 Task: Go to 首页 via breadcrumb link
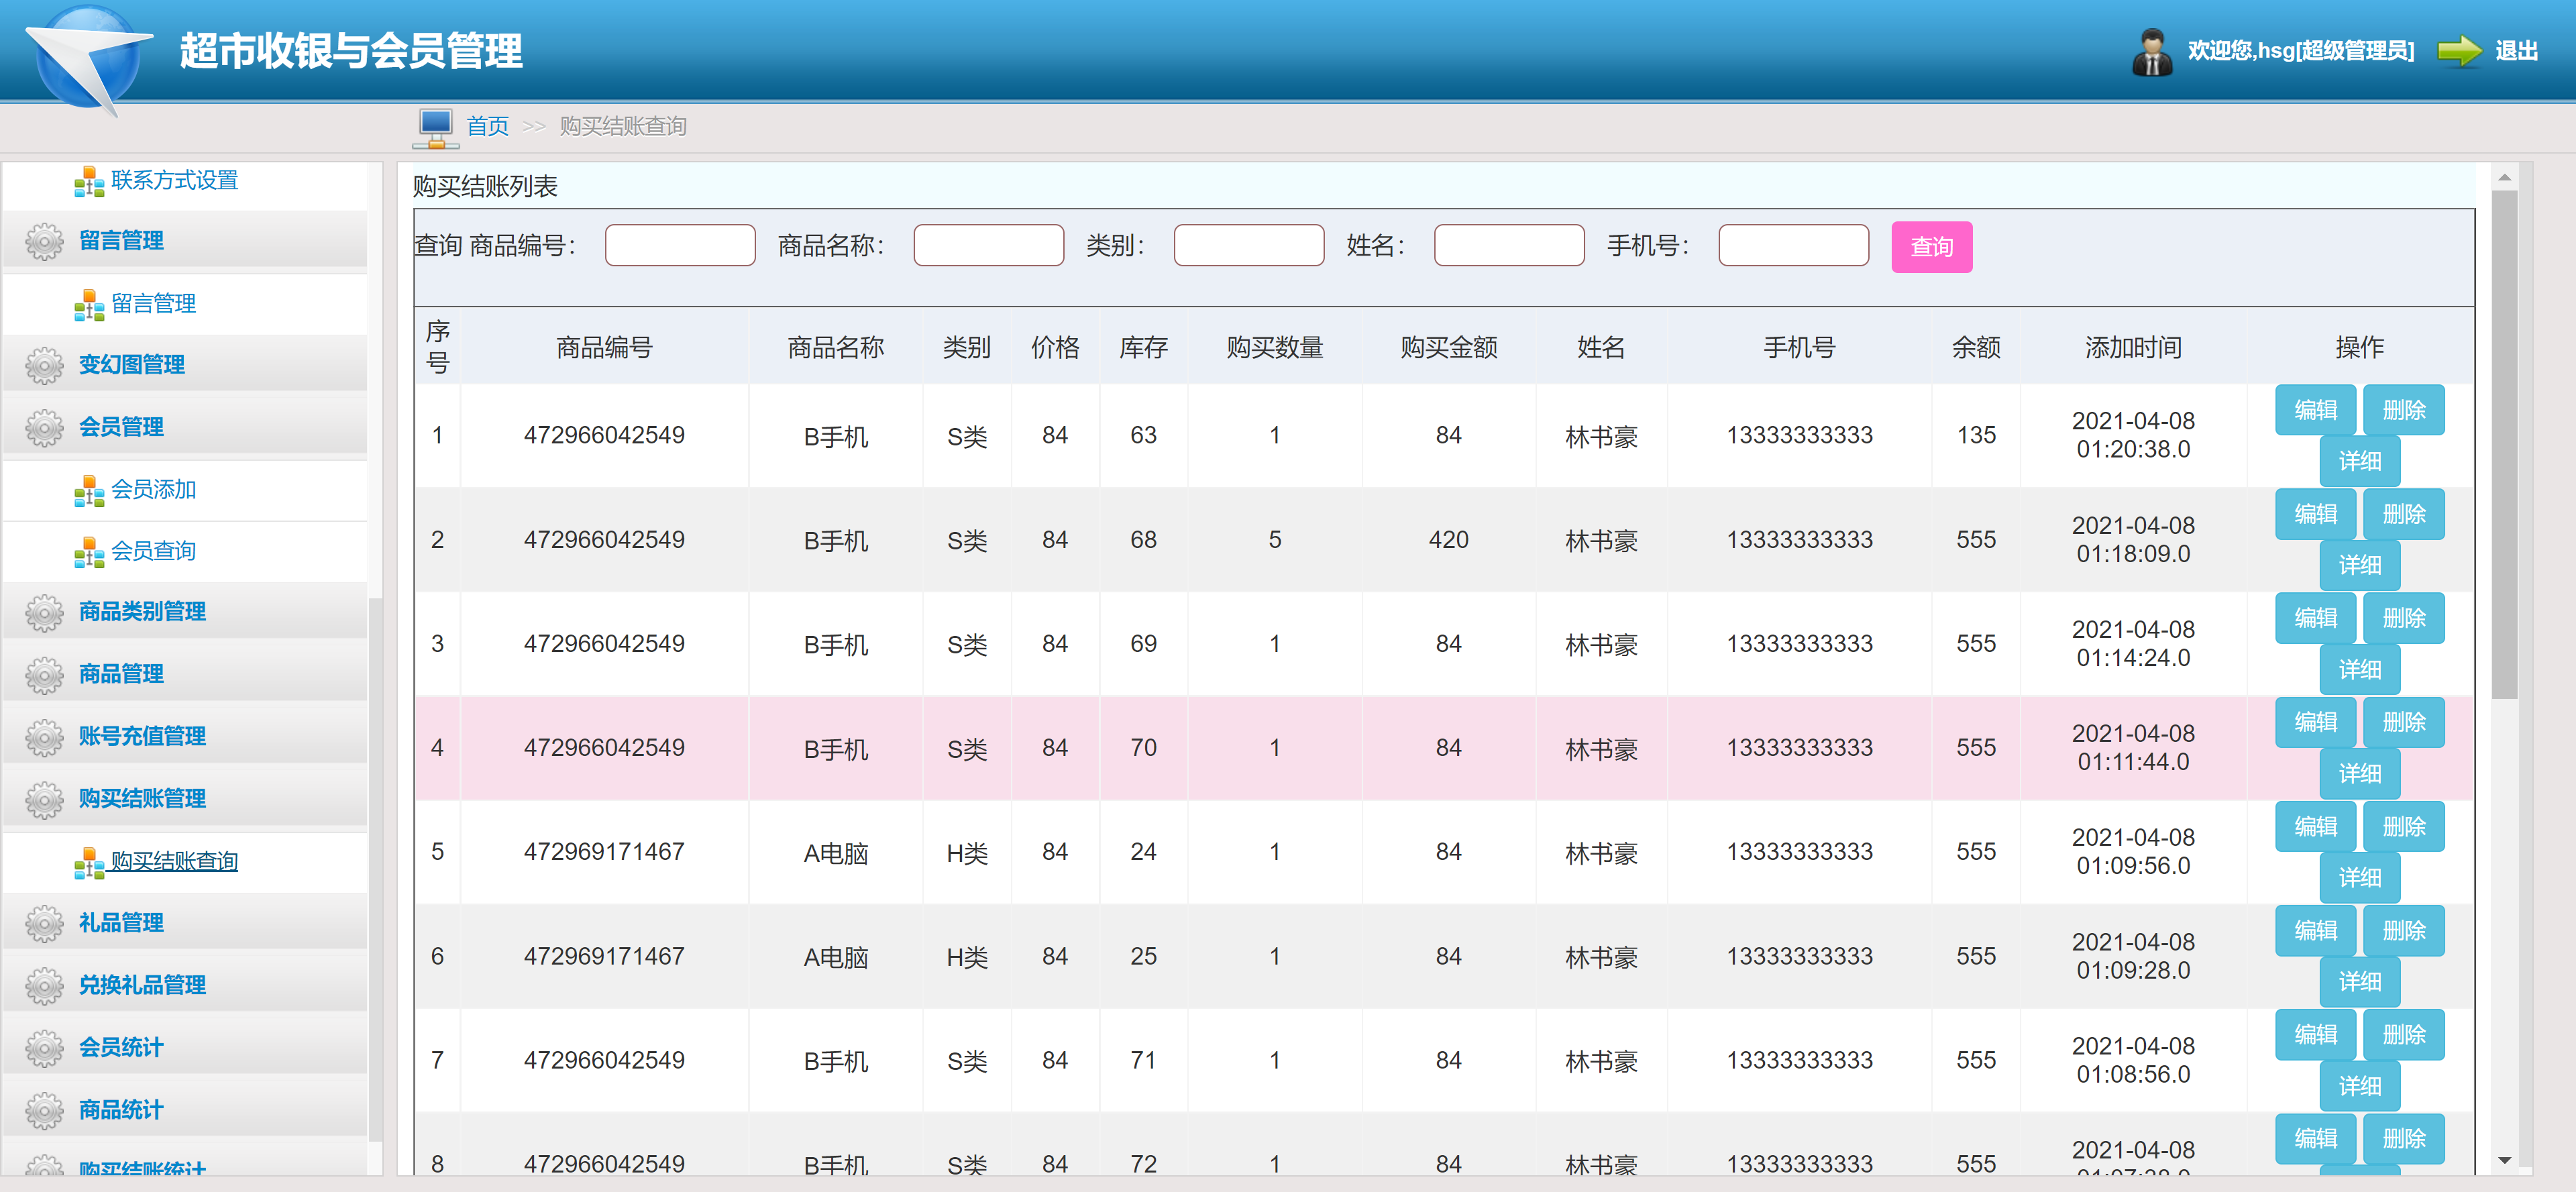tap(487, 127)
